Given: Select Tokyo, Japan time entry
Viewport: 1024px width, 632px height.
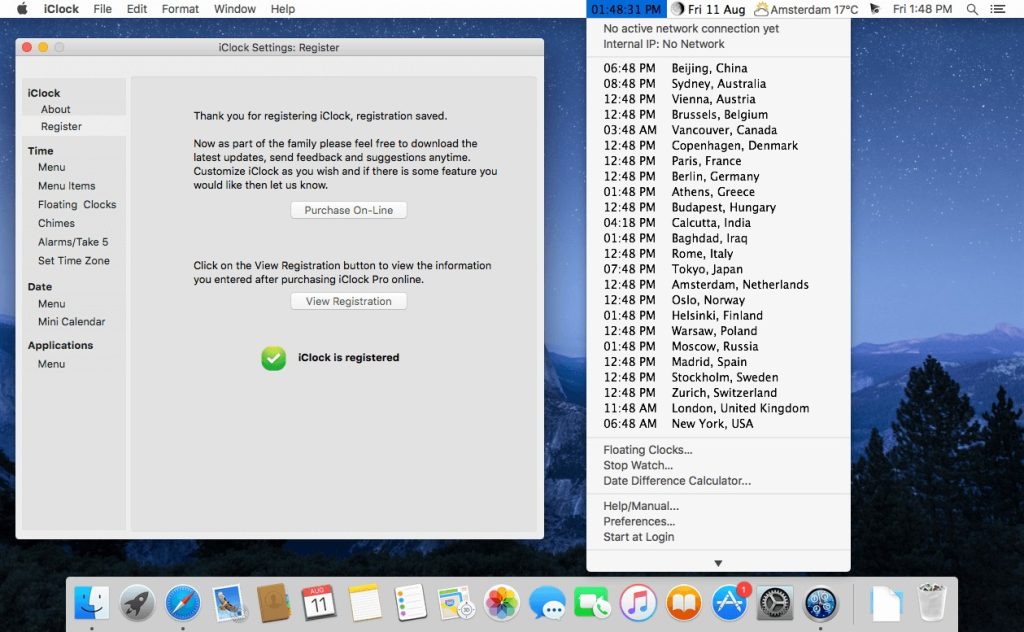Looking at the screenshot, I should pyautogui.click(x=706, y=269).
